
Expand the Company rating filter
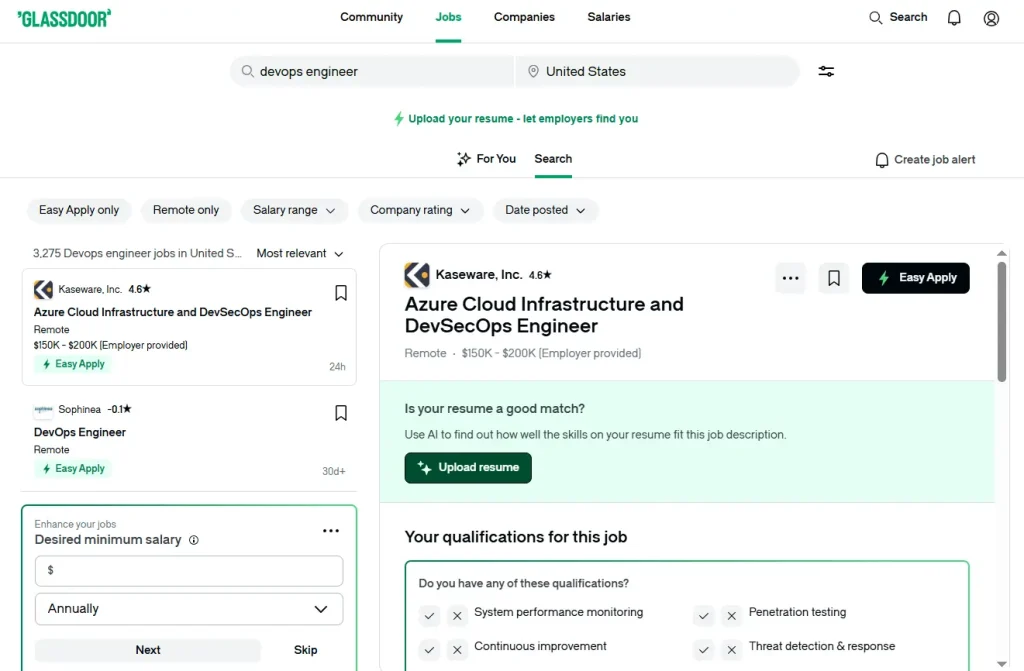(420, 210)
